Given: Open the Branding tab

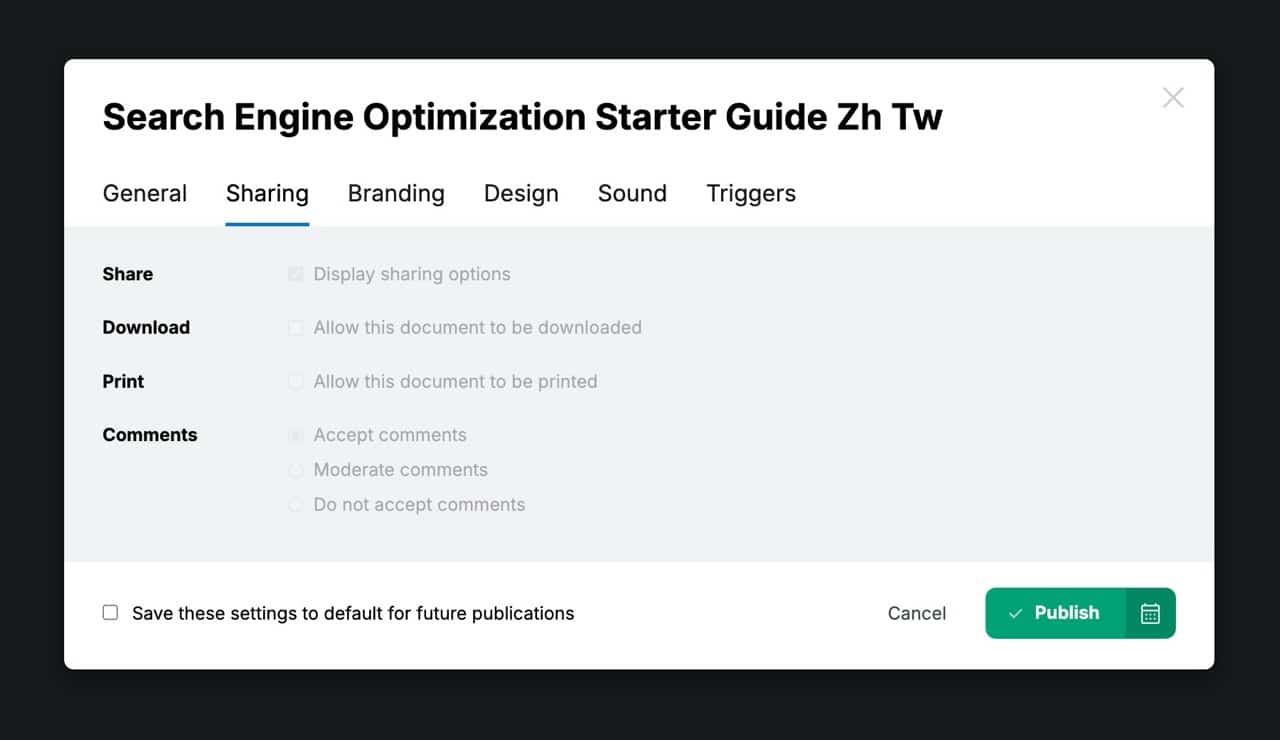Looking at the screenshot, I should (x=396, y=193).
